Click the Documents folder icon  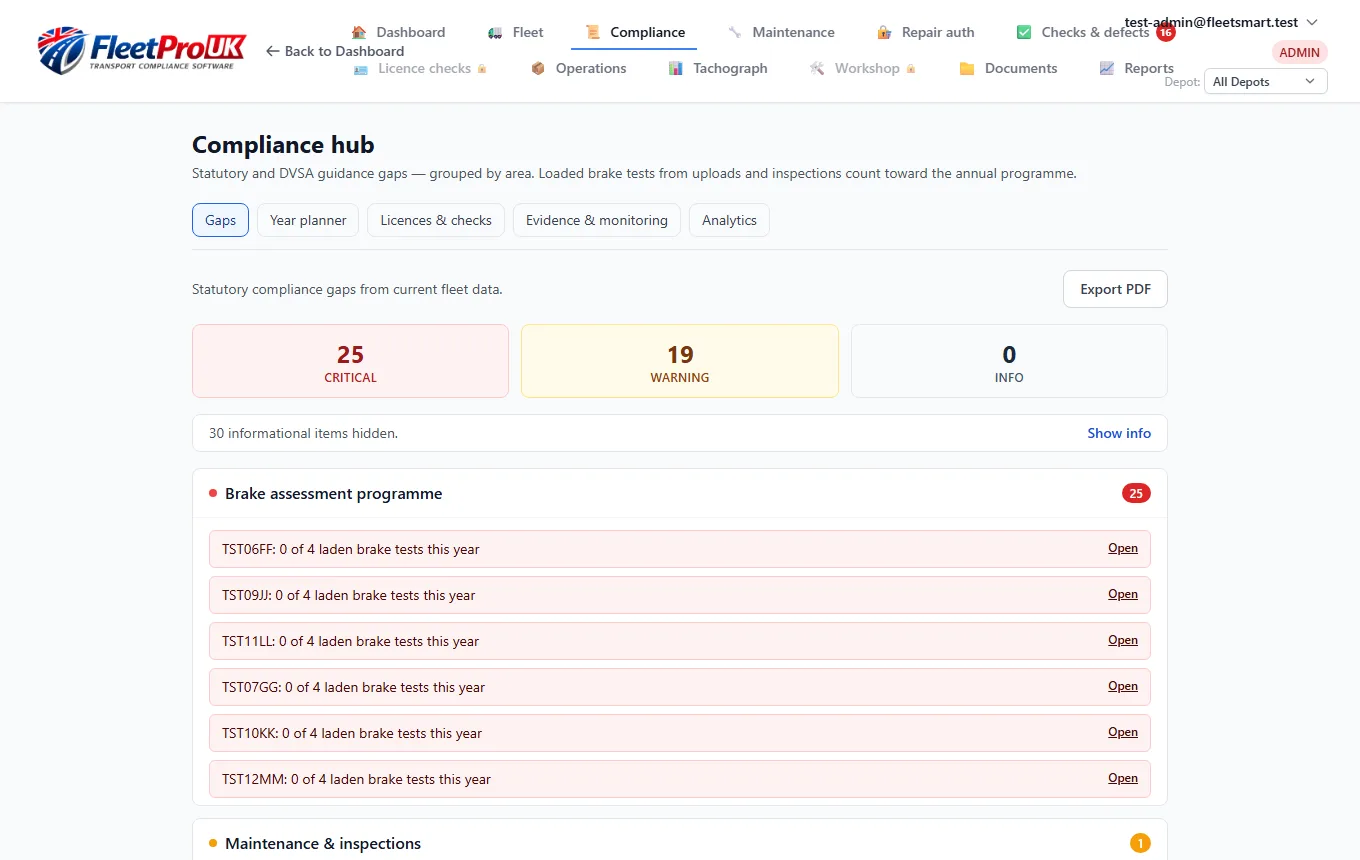click(967, 68)
